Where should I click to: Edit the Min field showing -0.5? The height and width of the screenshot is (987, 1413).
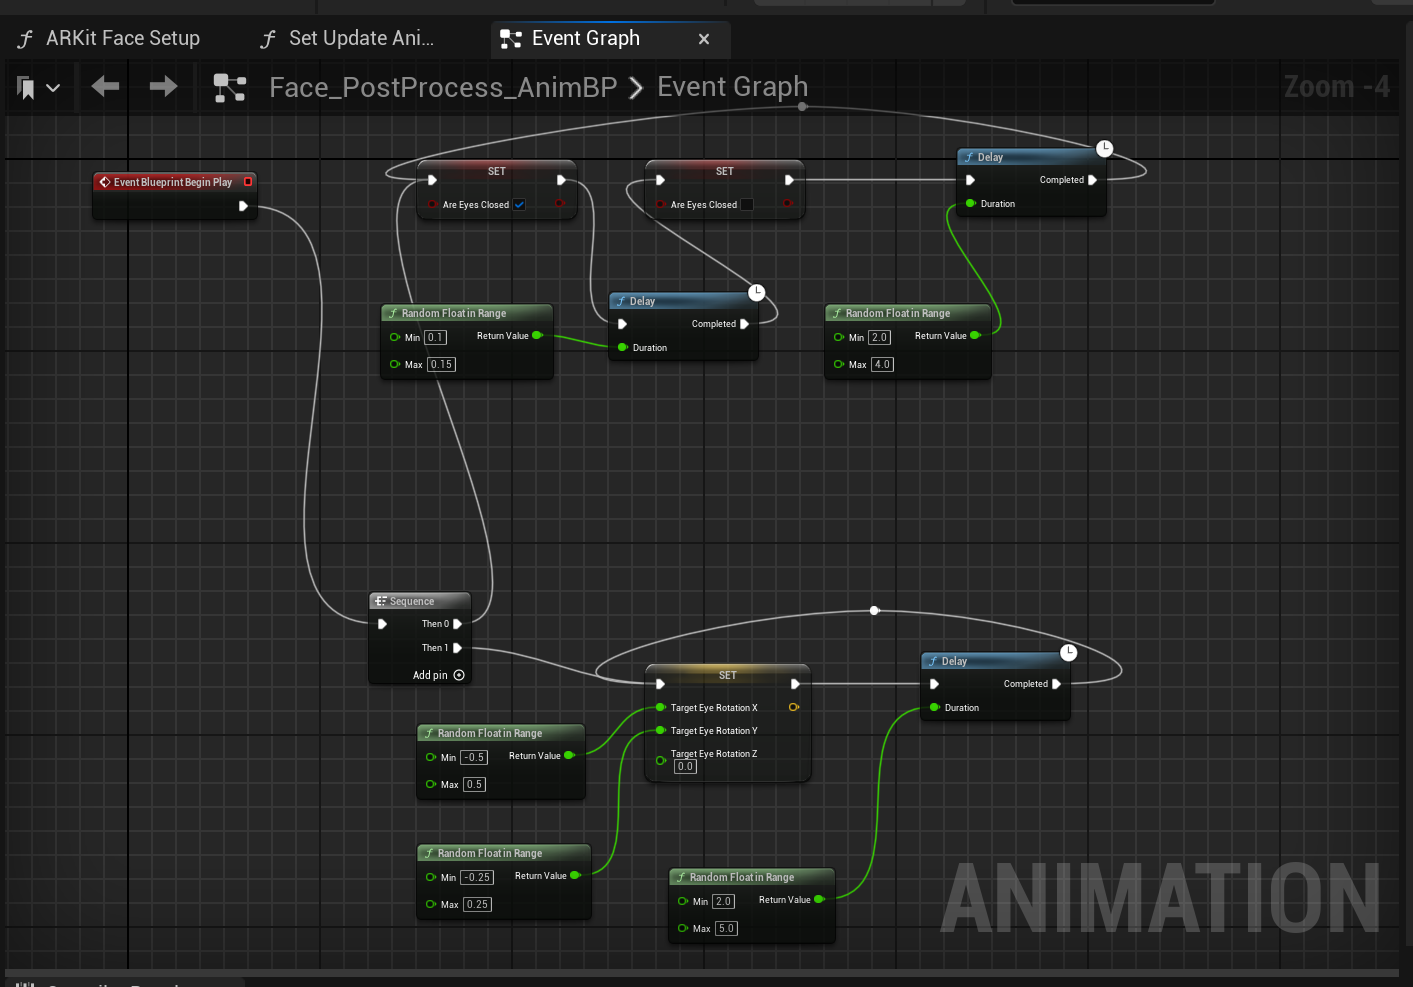coord(474,758)
